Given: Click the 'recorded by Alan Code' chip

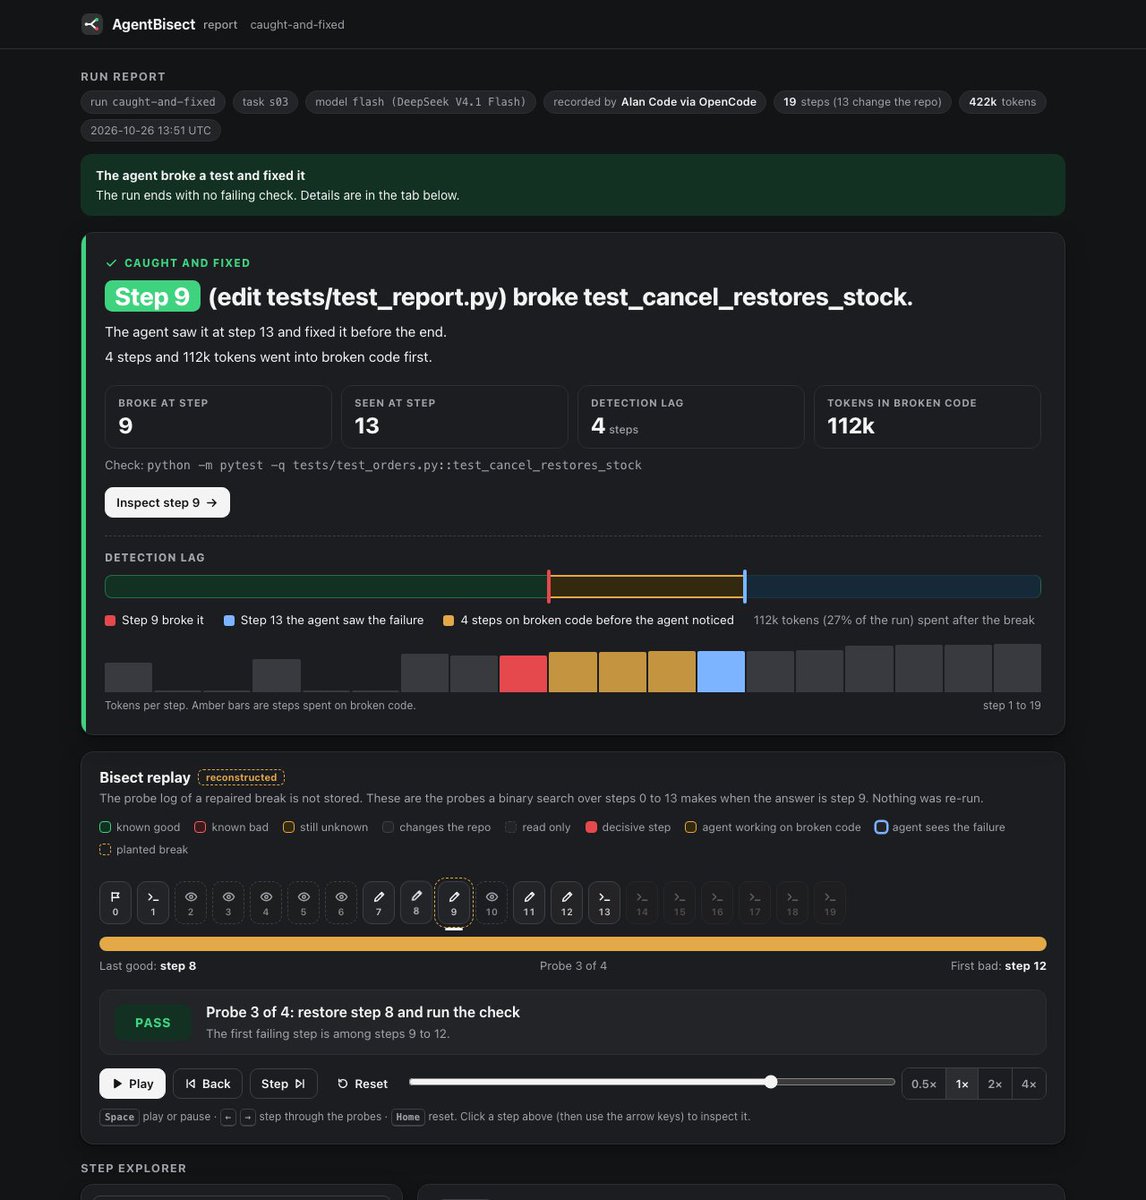Looking at the screenshot, I should point(655,102).
